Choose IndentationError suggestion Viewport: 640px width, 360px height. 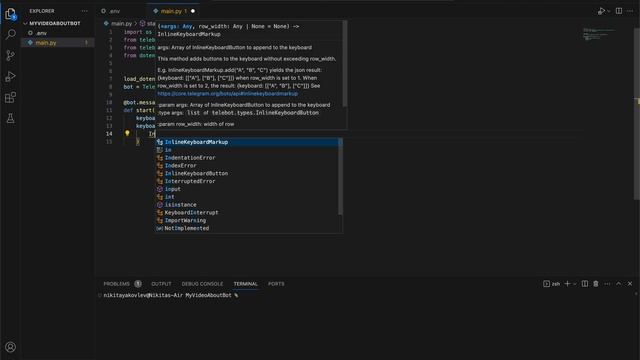coord(247,158)
